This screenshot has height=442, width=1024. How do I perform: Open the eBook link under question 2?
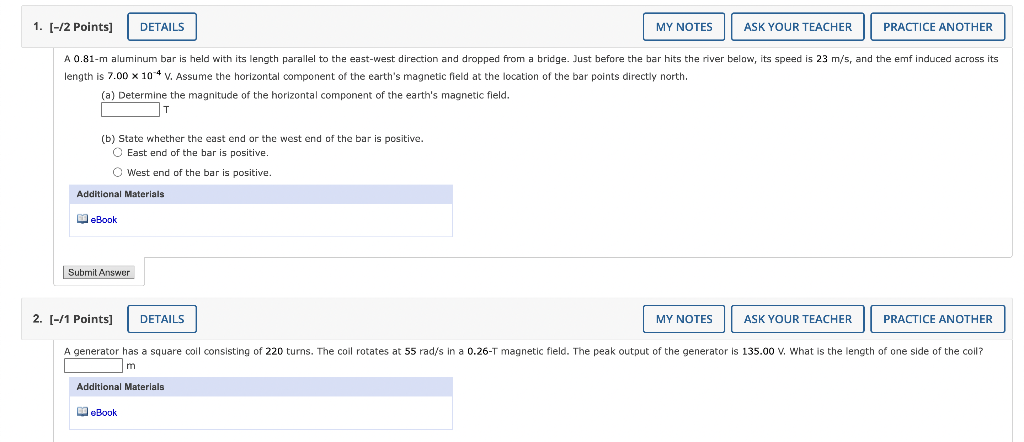point(104,413)
